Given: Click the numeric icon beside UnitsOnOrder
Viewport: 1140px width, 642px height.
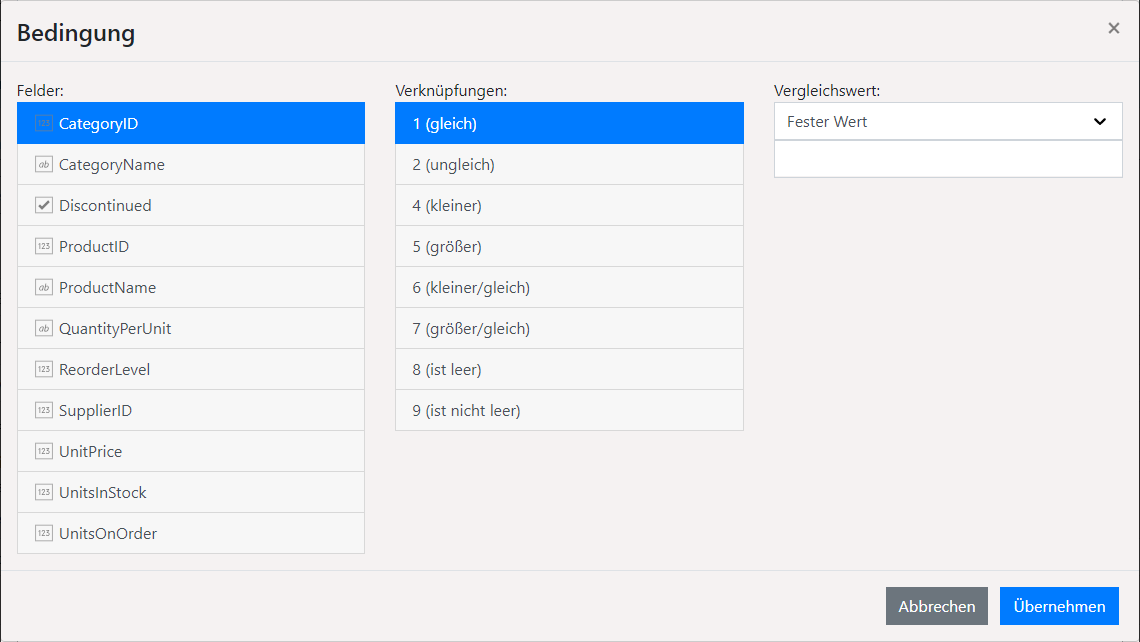Looking at the screenshot, I should coord(43,534).
